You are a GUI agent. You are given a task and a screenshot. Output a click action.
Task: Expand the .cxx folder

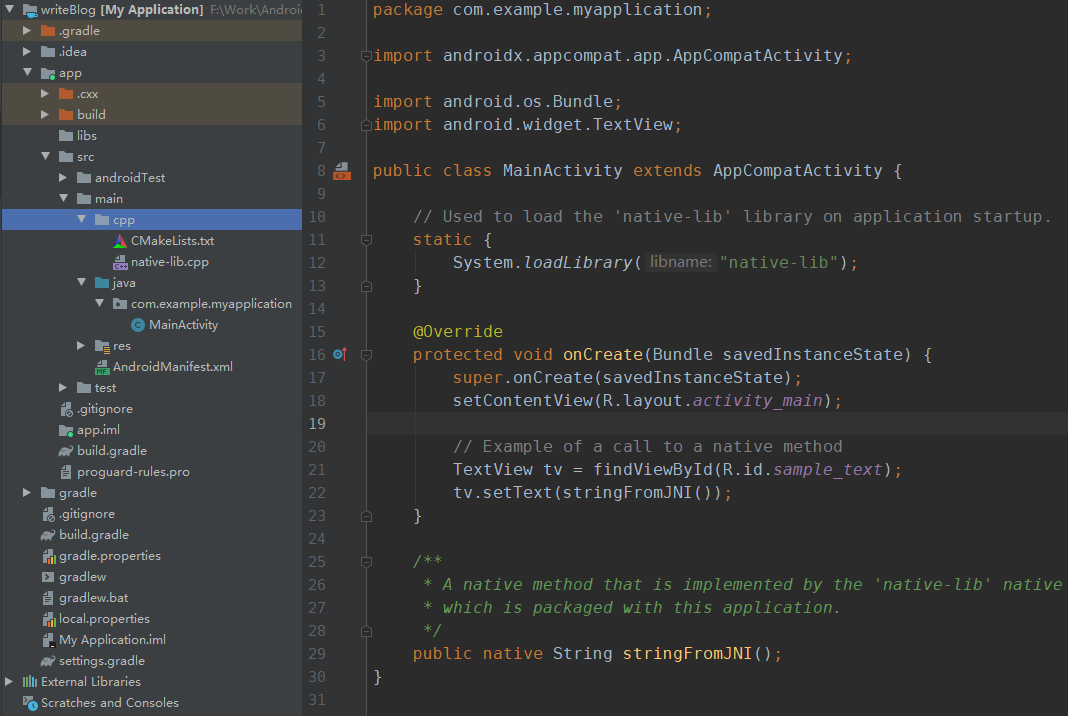point(45,93)
